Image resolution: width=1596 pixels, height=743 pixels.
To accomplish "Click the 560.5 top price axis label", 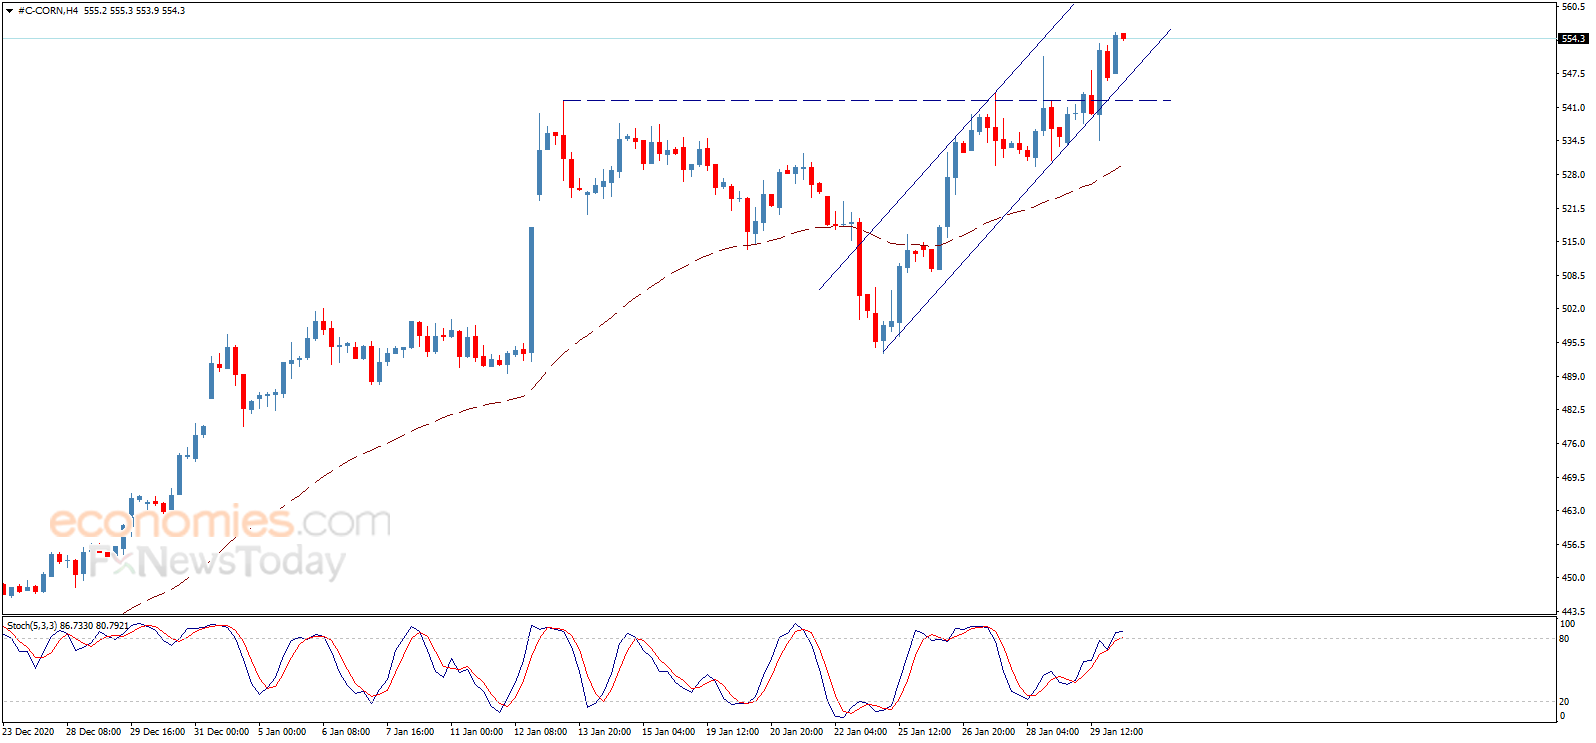I will pyautogui.click(x=1573, y=6).
